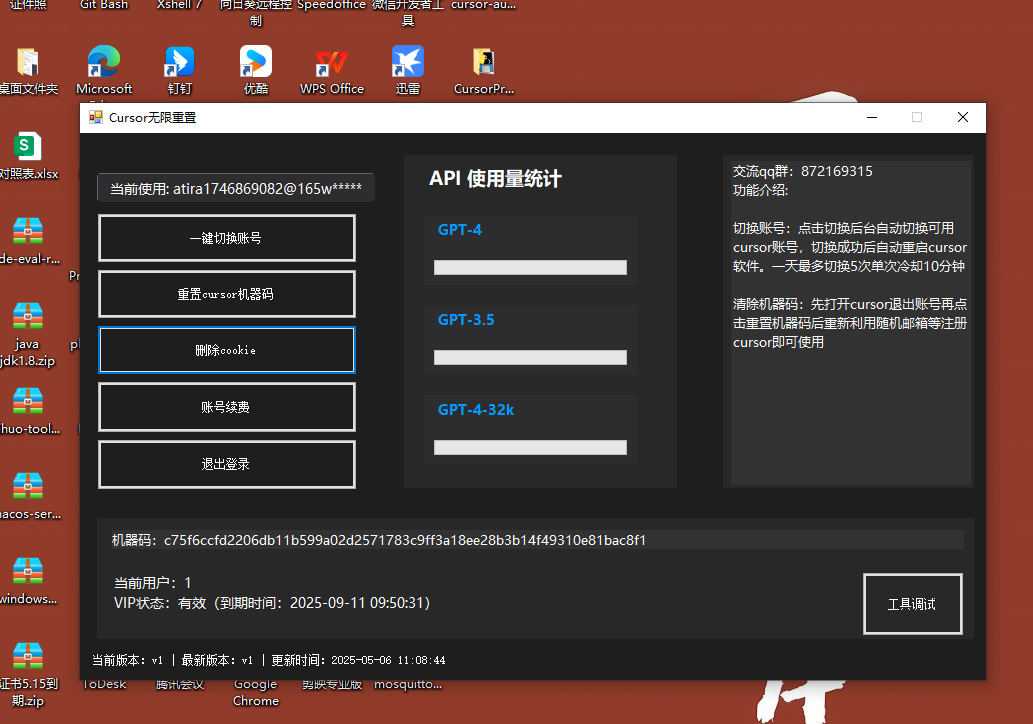Open the CursorPr... desktop icon
This screenshot has height=724, width=1033.
[x=484, y=70]
